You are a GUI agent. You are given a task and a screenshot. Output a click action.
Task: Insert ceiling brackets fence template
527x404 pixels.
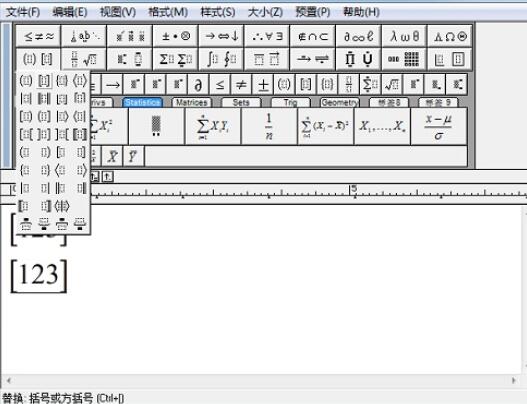(x=80, y=98)
